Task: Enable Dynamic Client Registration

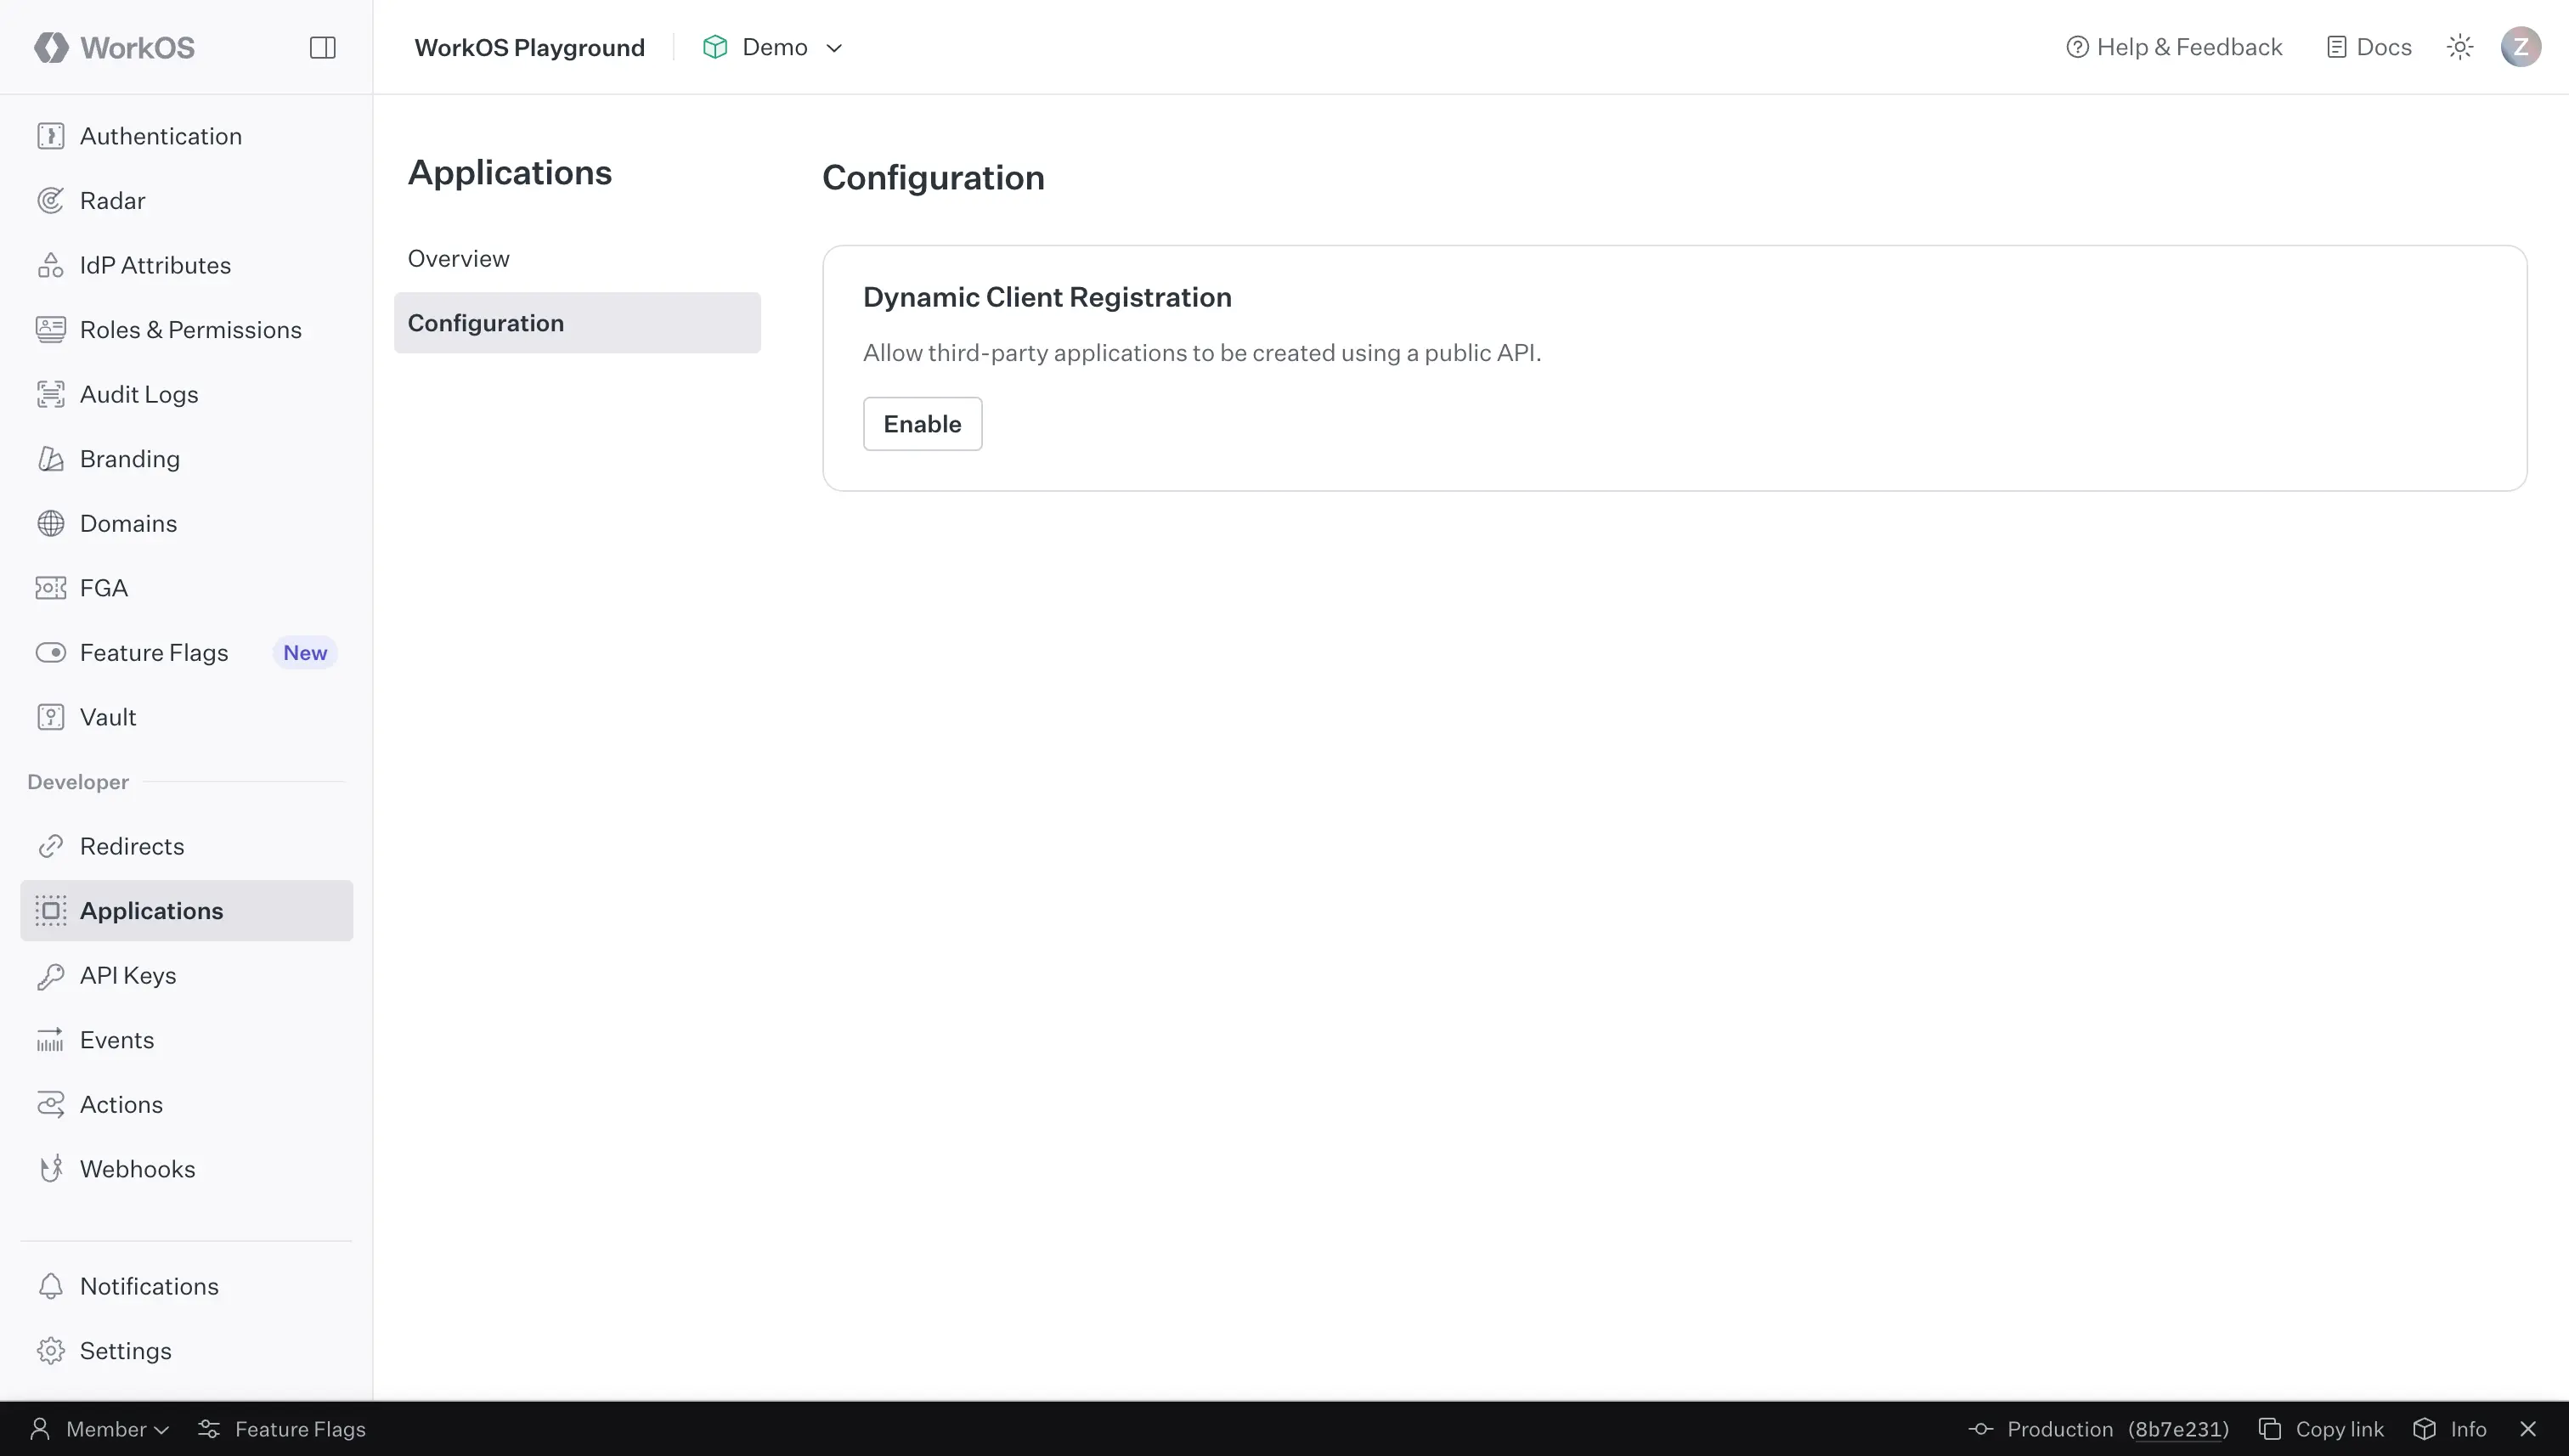Action: (922, 424)
